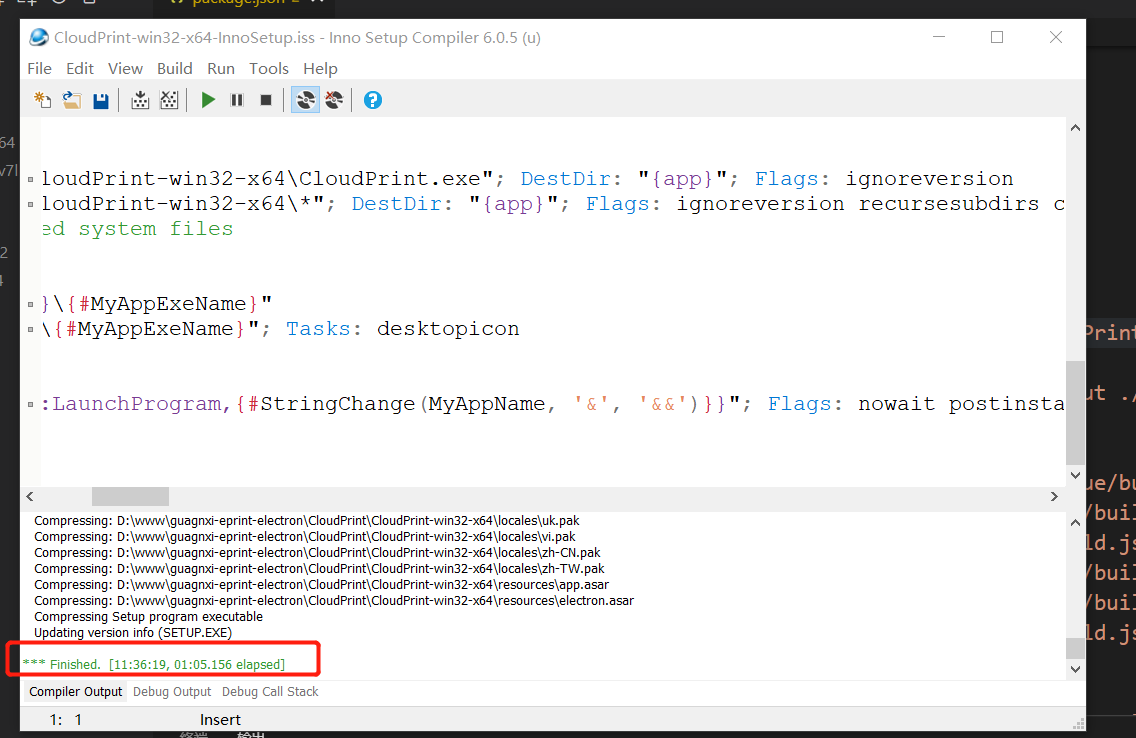This screenshot has width=1136, height=738.
Task: Click the Compile toolbar icon
Action: tap(140, 100)
